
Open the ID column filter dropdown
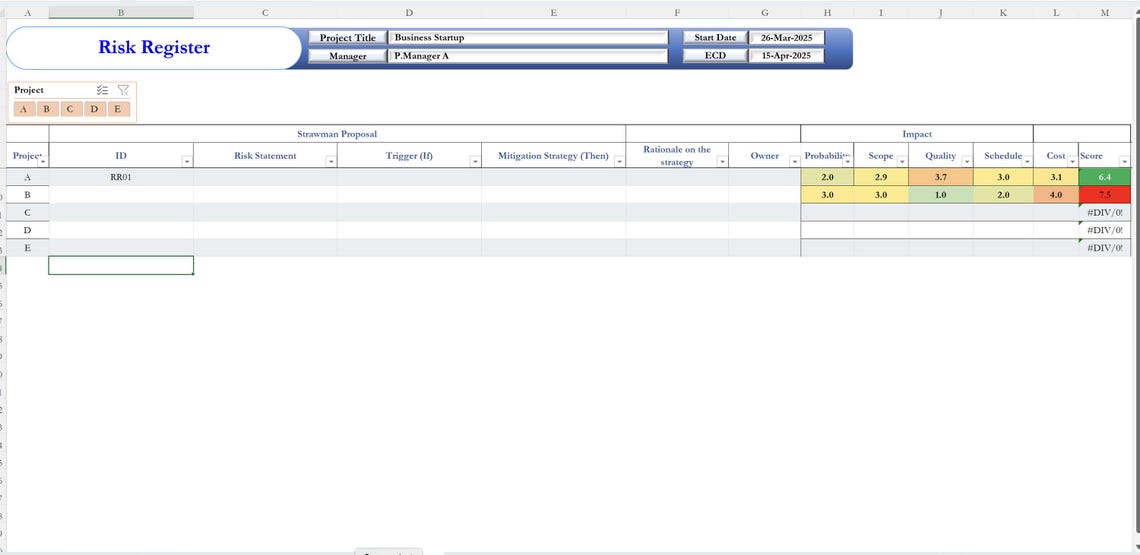187,161
